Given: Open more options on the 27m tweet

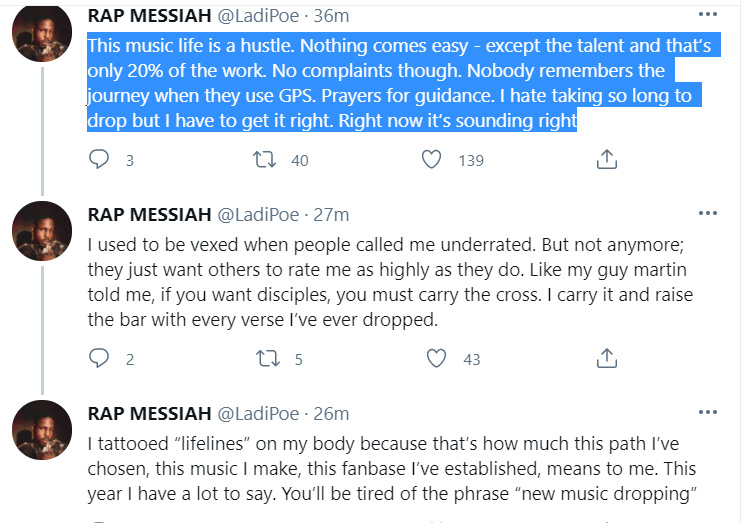Looking at the screenshot, I should coord(708,214).
